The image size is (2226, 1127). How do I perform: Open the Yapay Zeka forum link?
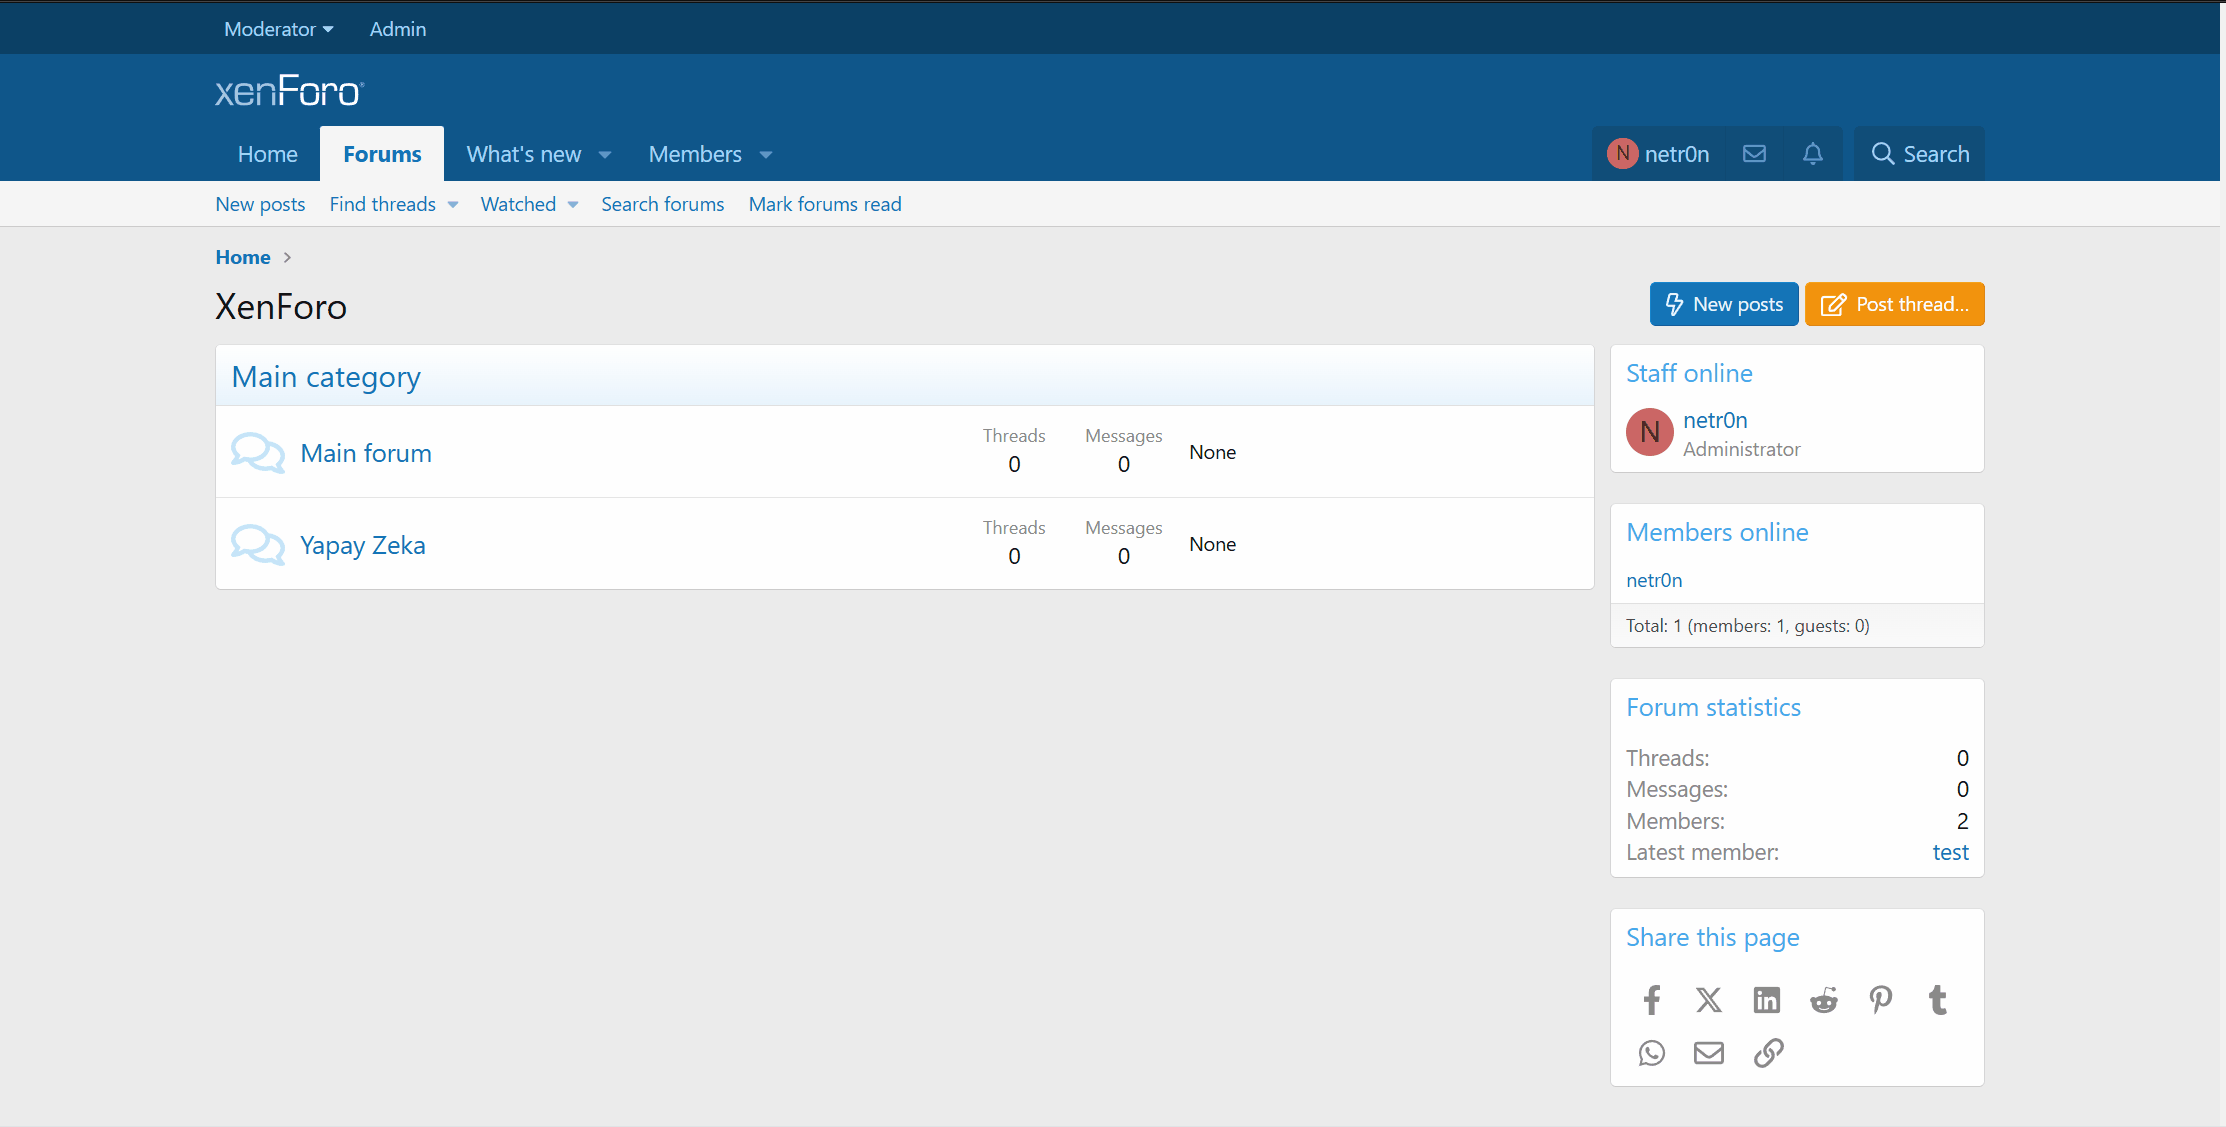363,545
